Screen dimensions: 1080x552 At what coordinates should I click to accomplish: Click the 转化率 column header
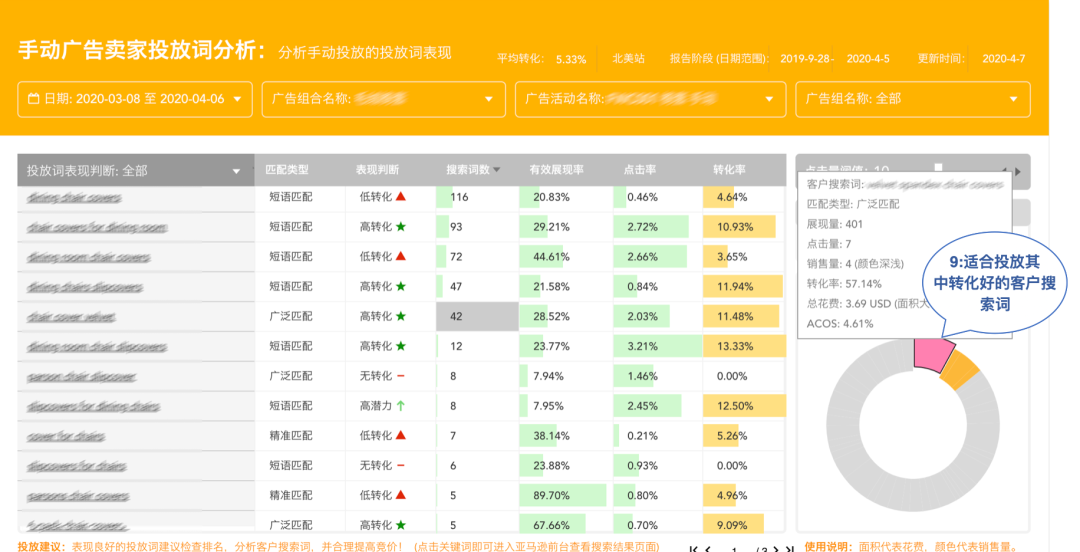click(729, 170)
